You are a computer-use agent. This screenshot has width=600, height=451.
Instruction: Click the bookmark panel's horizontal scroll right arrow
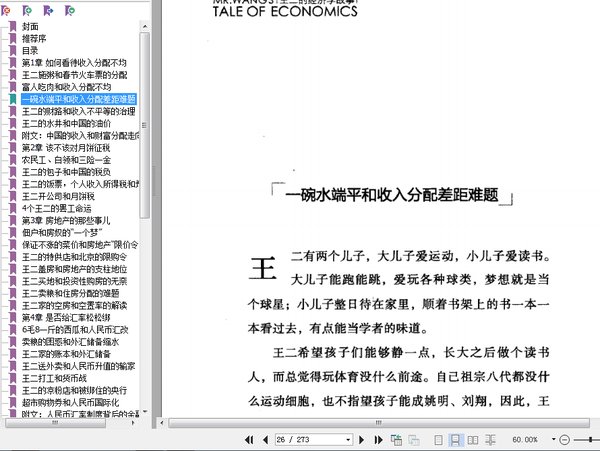[x=133, y=423]
